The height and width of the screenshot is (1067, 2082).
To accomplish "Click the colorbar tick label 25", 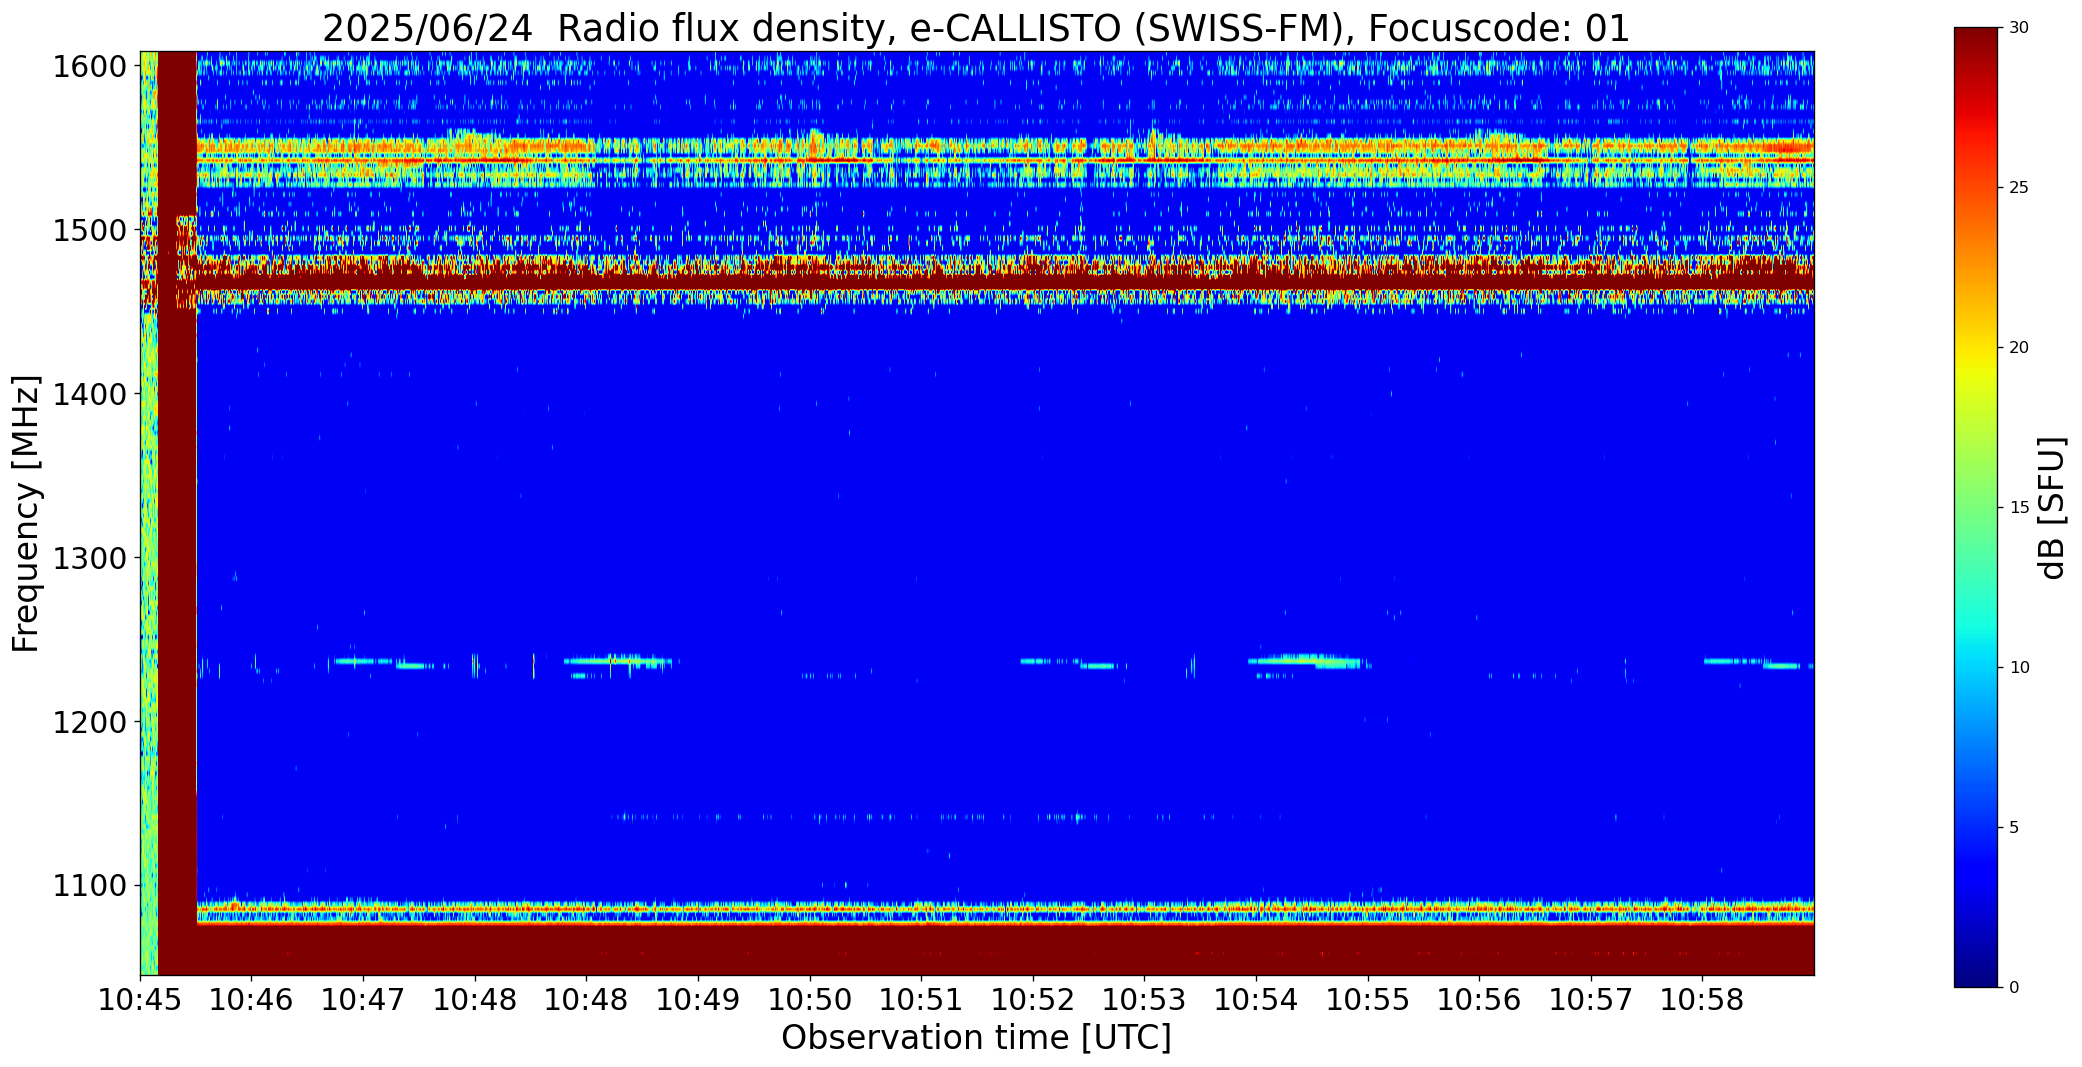I will (2019, 188).
